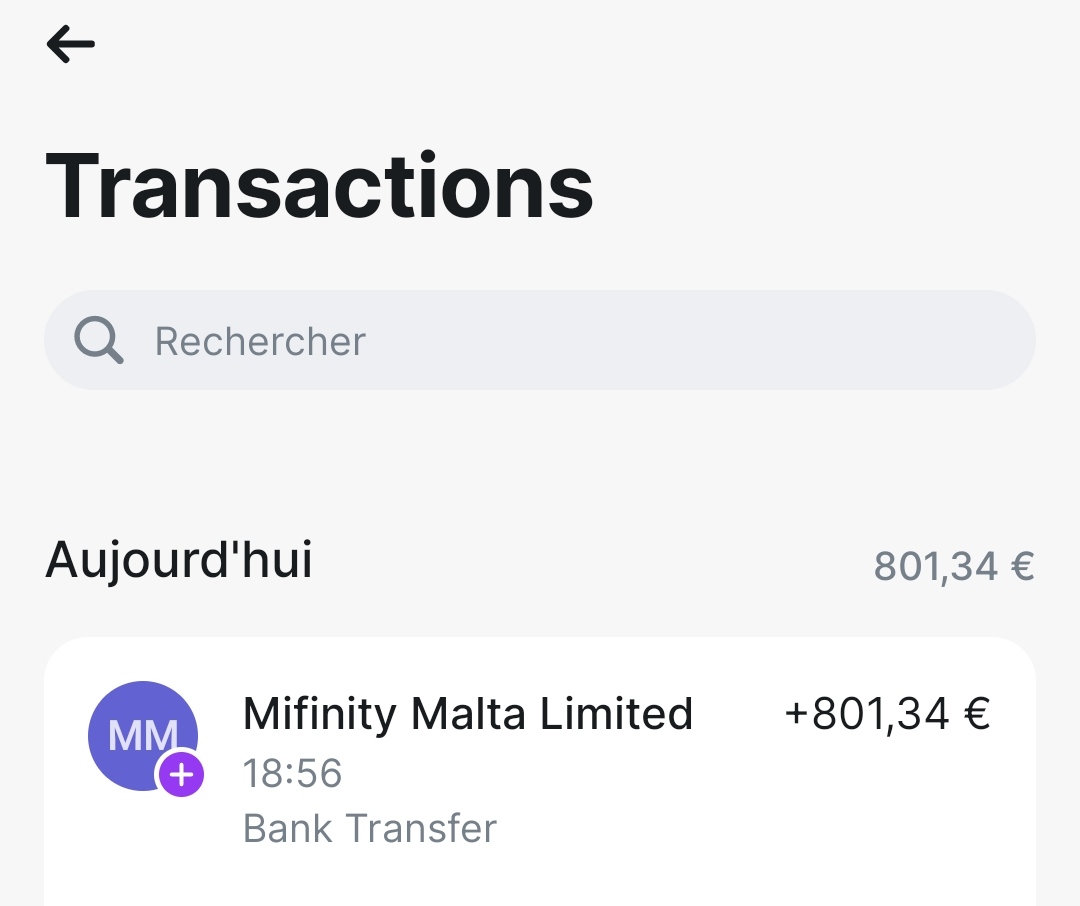Tap the back arrow icon

[70, 44]
